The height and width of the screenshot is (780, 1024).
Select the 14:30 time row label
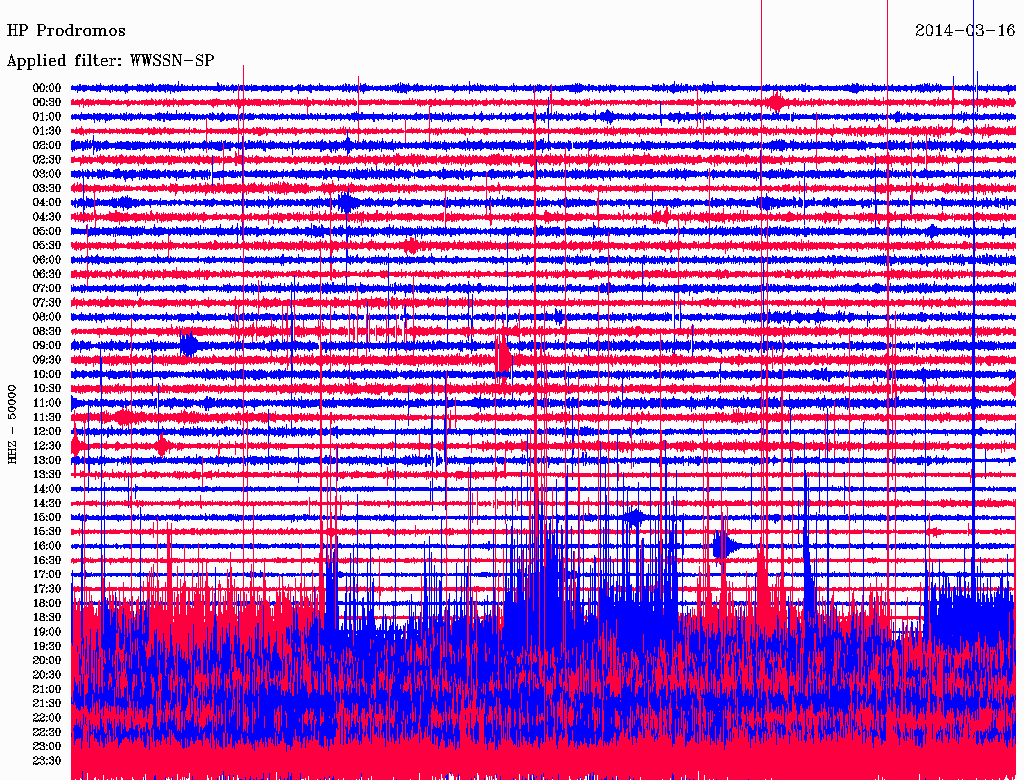pos(47,503)
